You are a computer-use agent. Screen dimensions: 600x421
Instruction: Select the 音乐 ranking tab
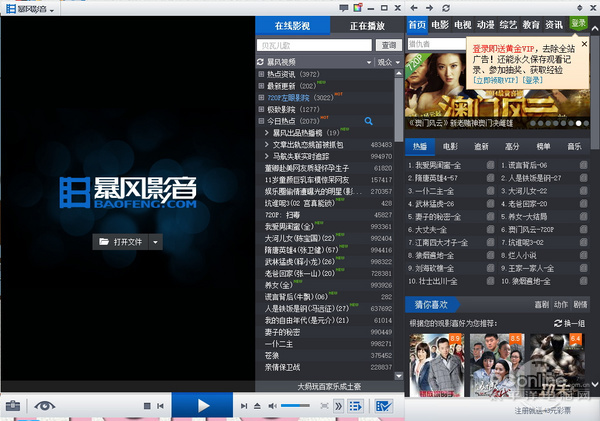(x=574, y=147)
